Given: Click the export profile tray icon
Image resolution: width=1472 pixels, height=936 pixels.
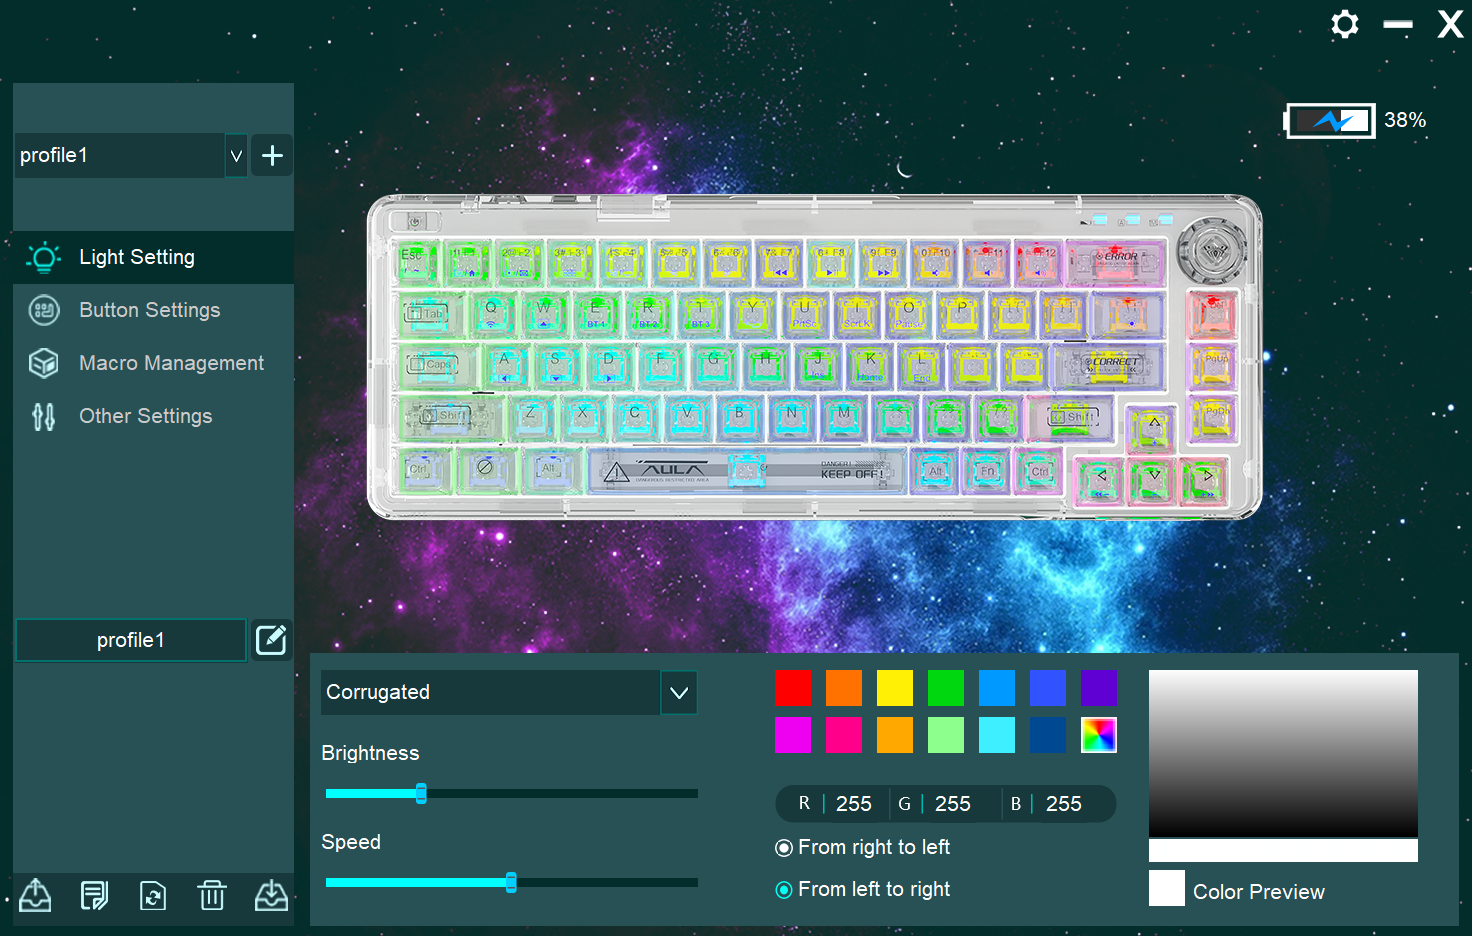Looking at the screenshot, I should click(35, 895).
